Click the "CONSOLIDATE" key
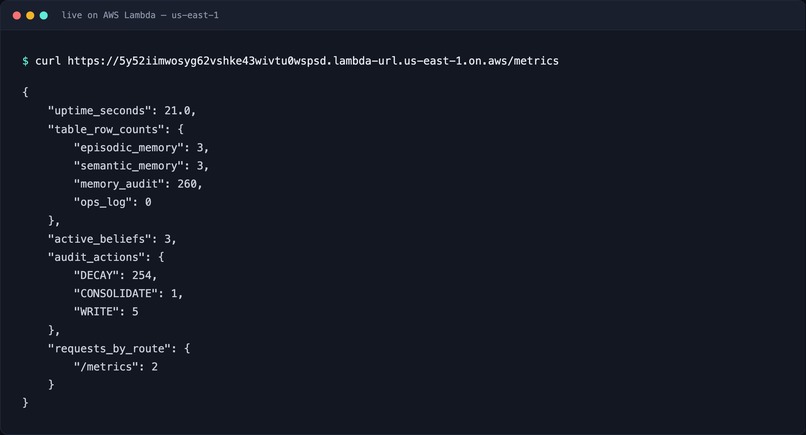 [116, 293]
